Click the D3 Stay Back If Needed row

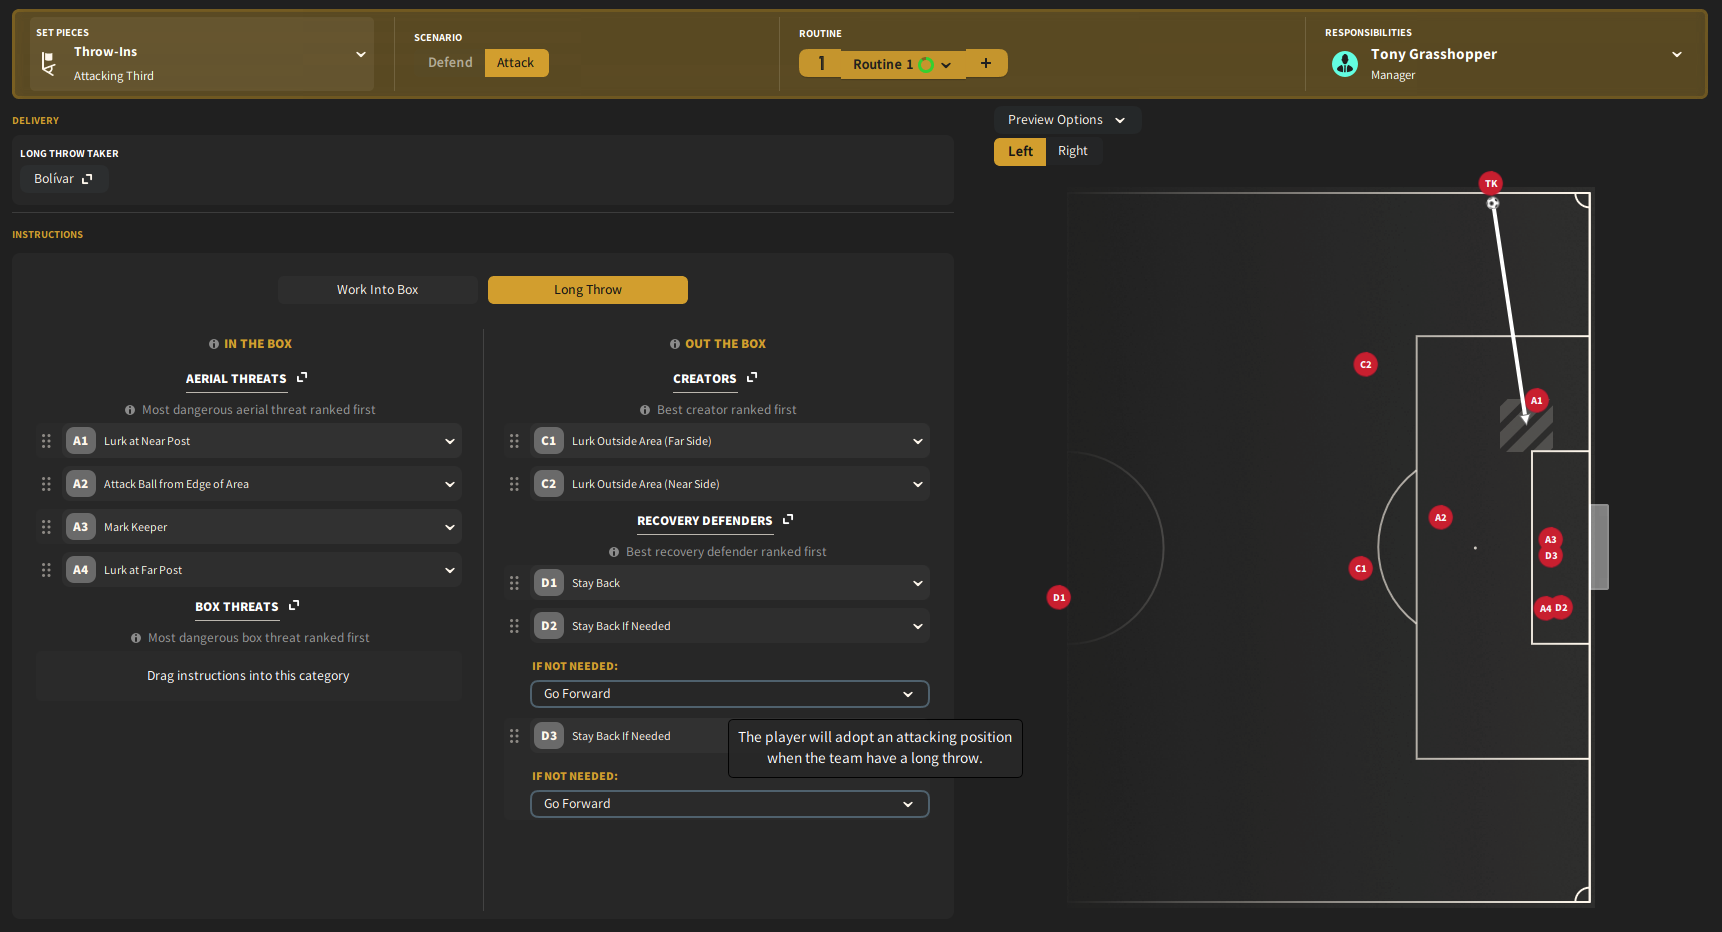[630, 736]
